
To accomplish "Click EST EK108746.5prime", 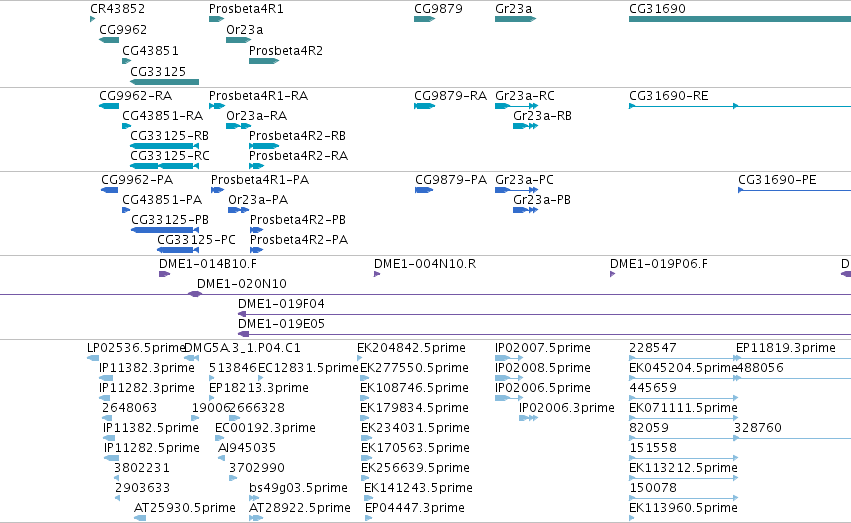I will [x=365, y=398].
